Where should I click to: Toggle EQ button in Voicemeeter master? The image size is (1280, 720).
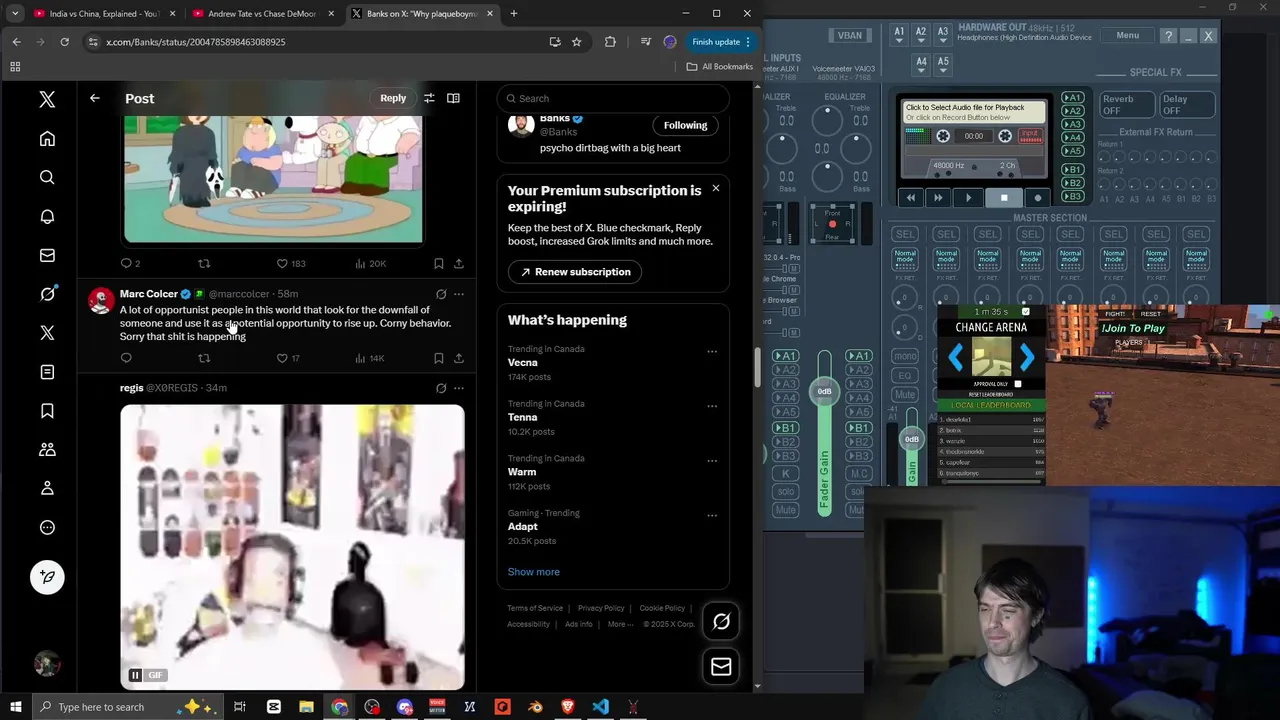[905, 376]
